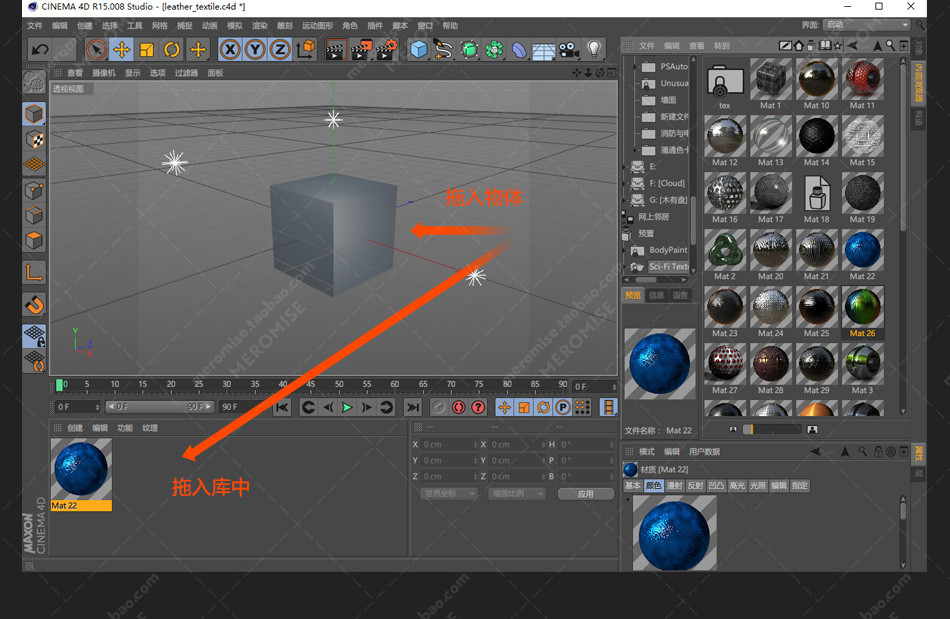This screenshot has height=619, width=950.
Task: Open 用户数据 in attribute manager
Action: [x=704, y=451]
